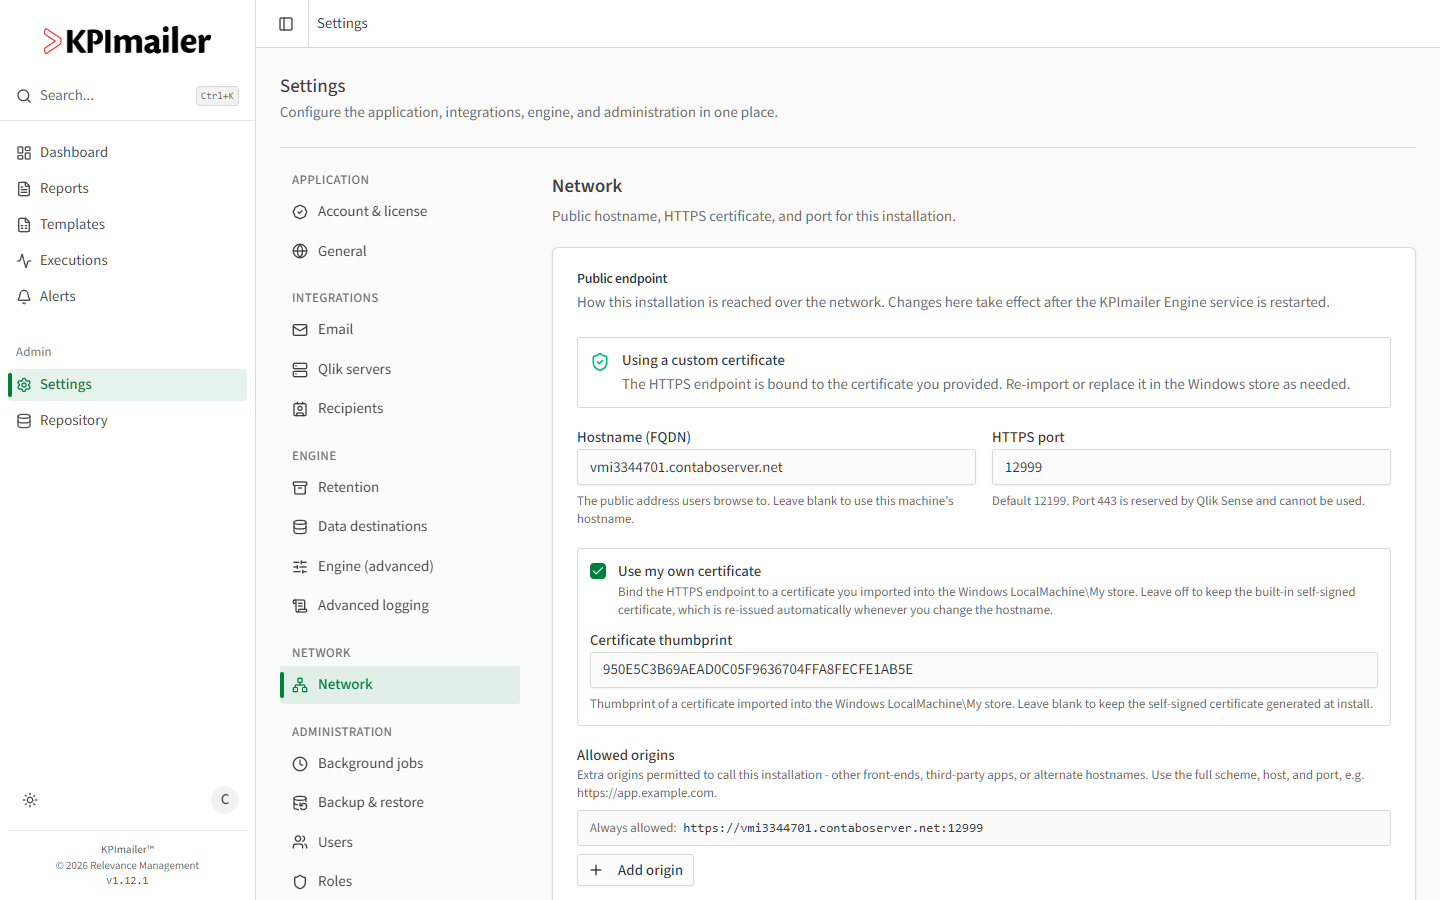
Task: Select General settings section
Action: pos(400,251)
